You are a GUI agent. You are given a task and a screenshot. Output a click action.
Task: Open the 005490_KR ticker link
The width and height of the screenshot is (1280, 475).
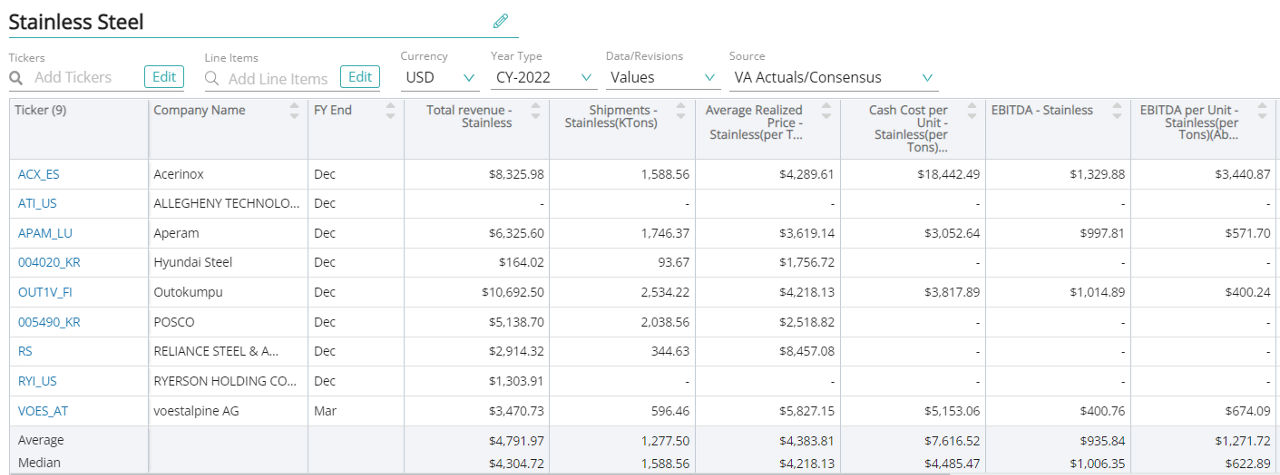pyautogui.click(x=49, y=322)
